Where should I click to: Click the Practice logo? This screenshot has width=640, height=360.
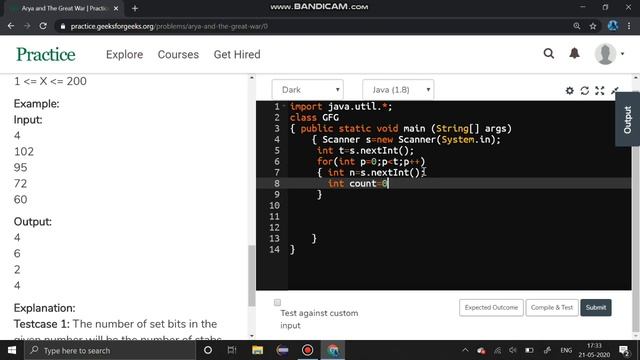pyautogui.click(x=46, y=54)
